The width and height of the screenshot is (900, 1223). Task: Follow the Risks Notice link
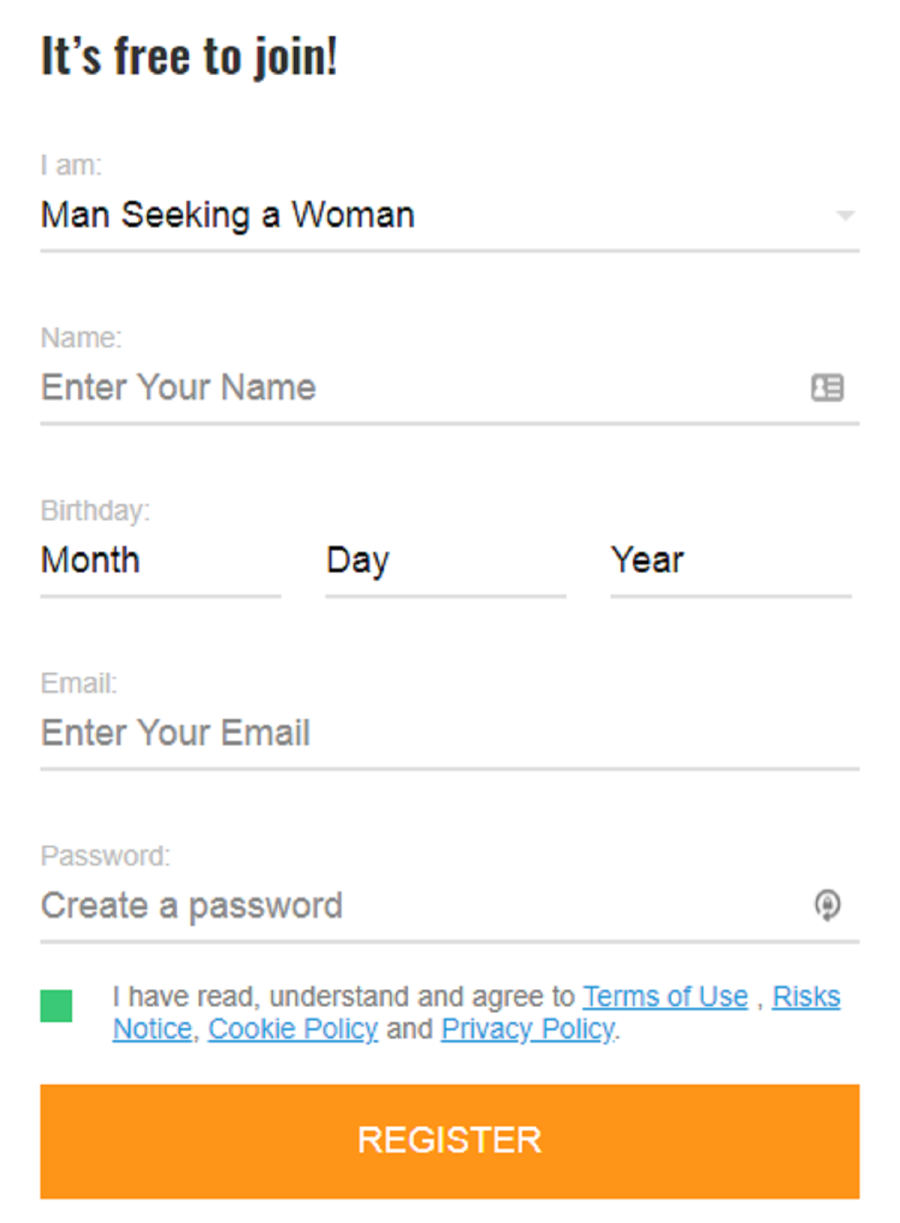(x=806, y=997)
